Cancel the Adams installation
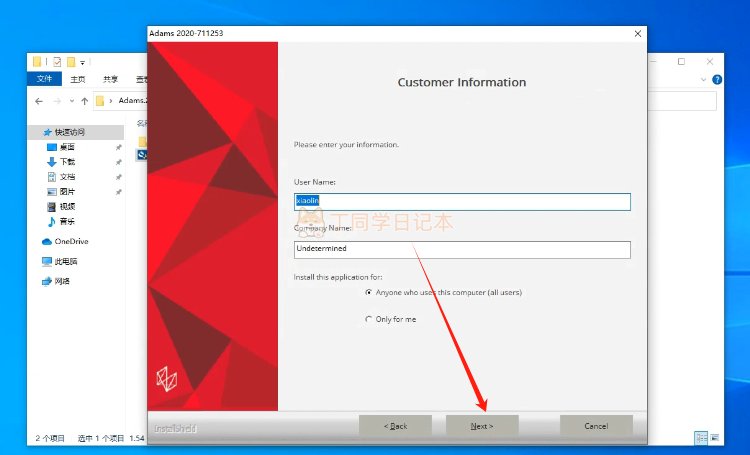 (596, 425)
